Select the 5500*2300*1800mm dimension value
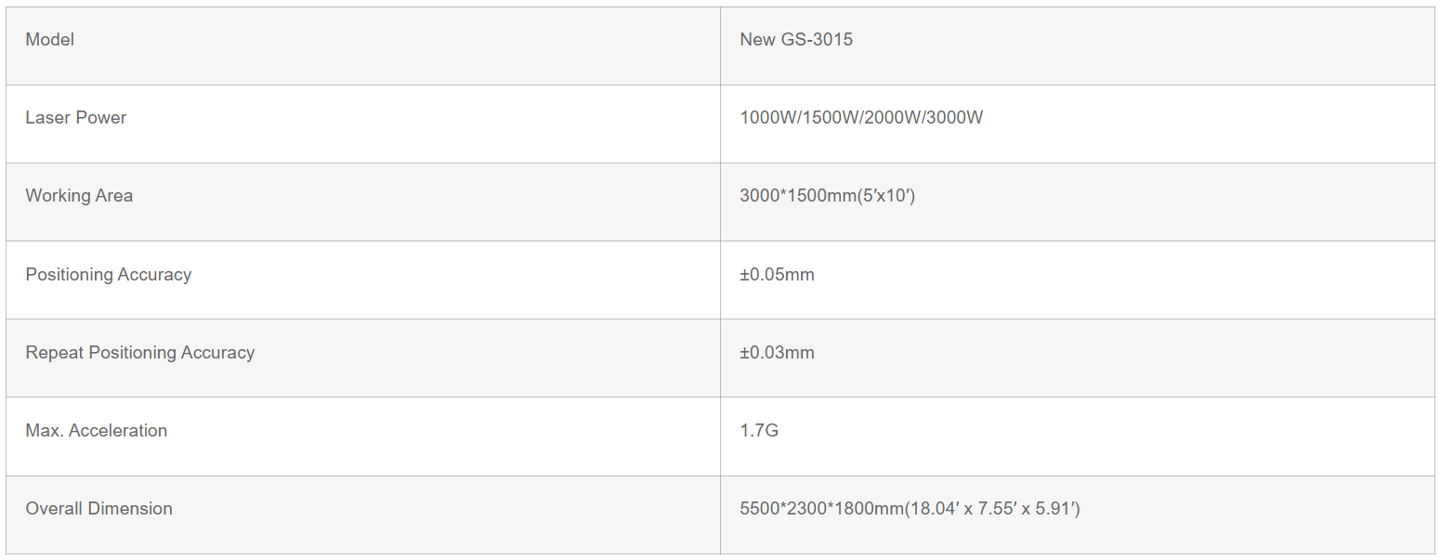Screen dimensions: 1440x560 910,508
